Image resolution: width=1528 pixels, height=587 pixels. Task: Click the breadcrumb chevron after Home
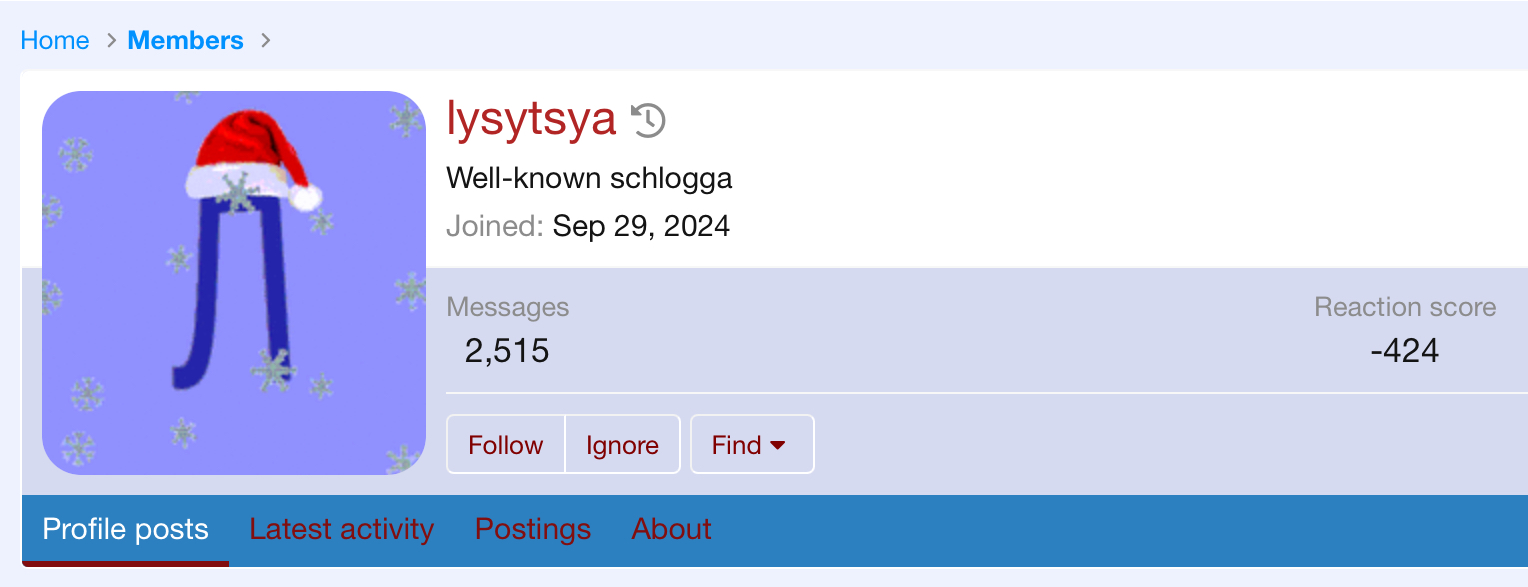pos(109,41)
